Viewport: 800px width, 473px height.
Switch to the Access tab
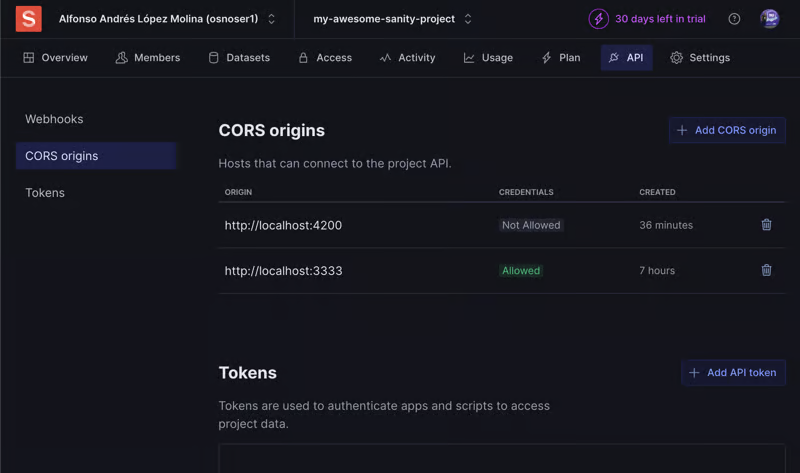coord(325,58)
